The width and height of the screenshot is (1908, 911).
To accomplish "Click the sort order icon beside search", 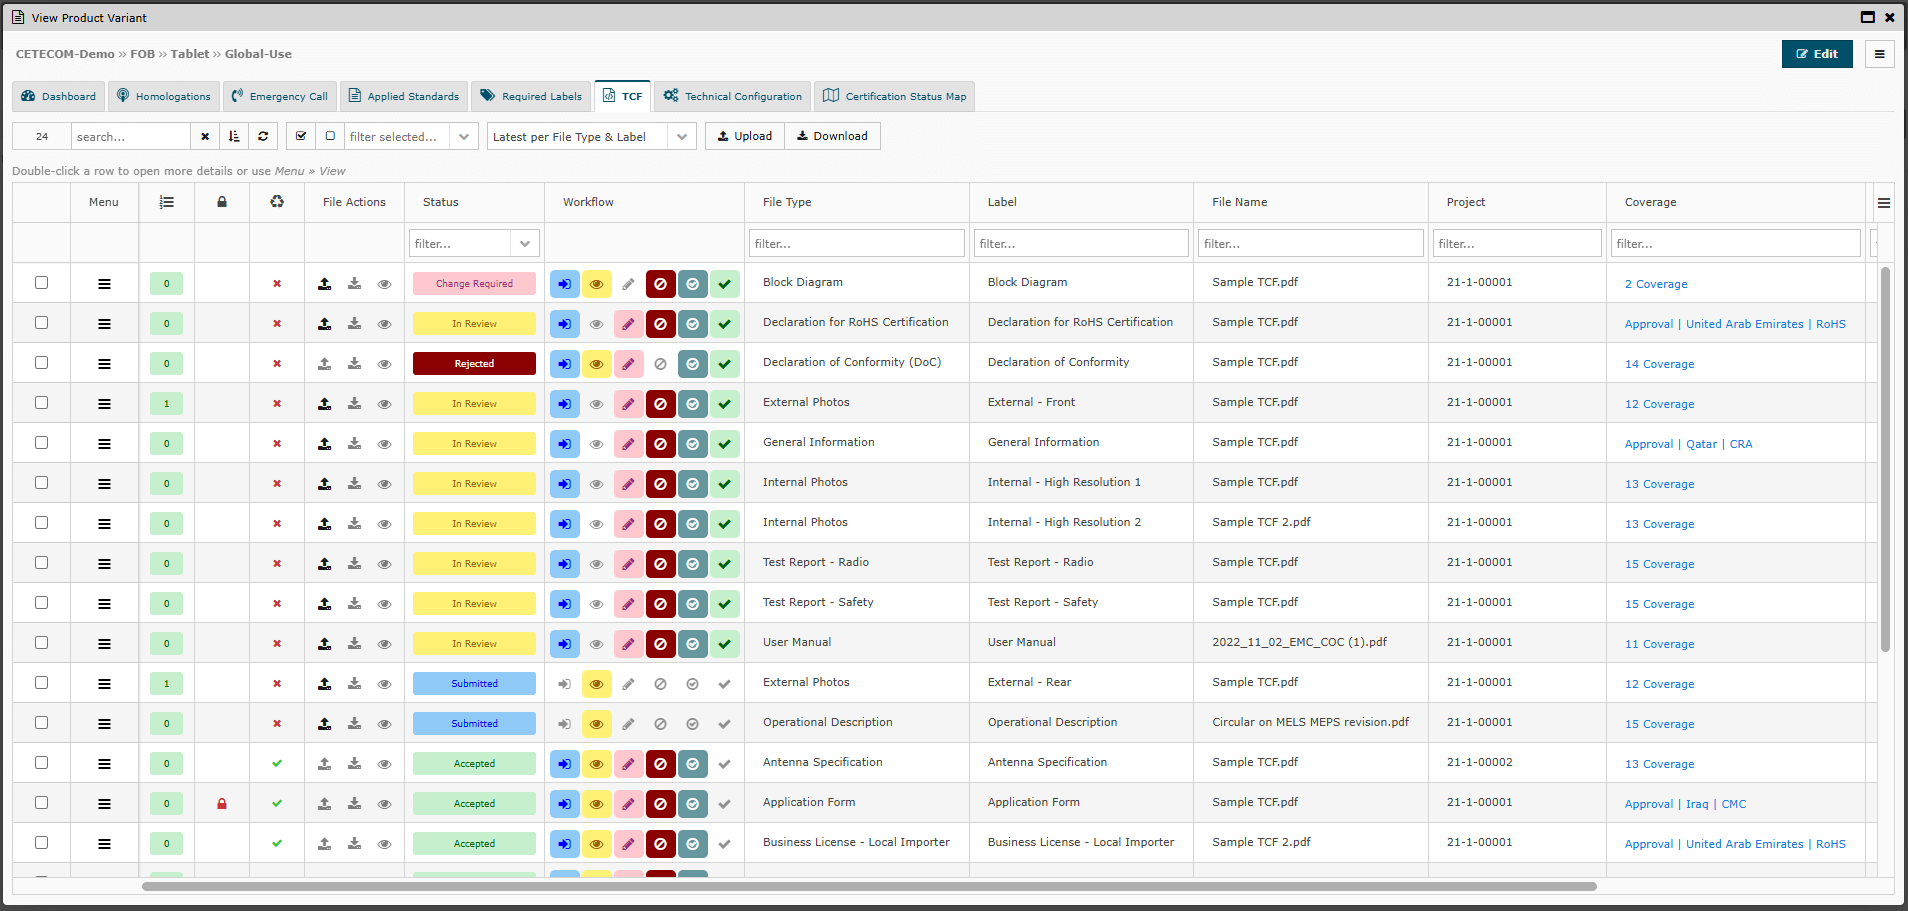I will pos(234,136).
